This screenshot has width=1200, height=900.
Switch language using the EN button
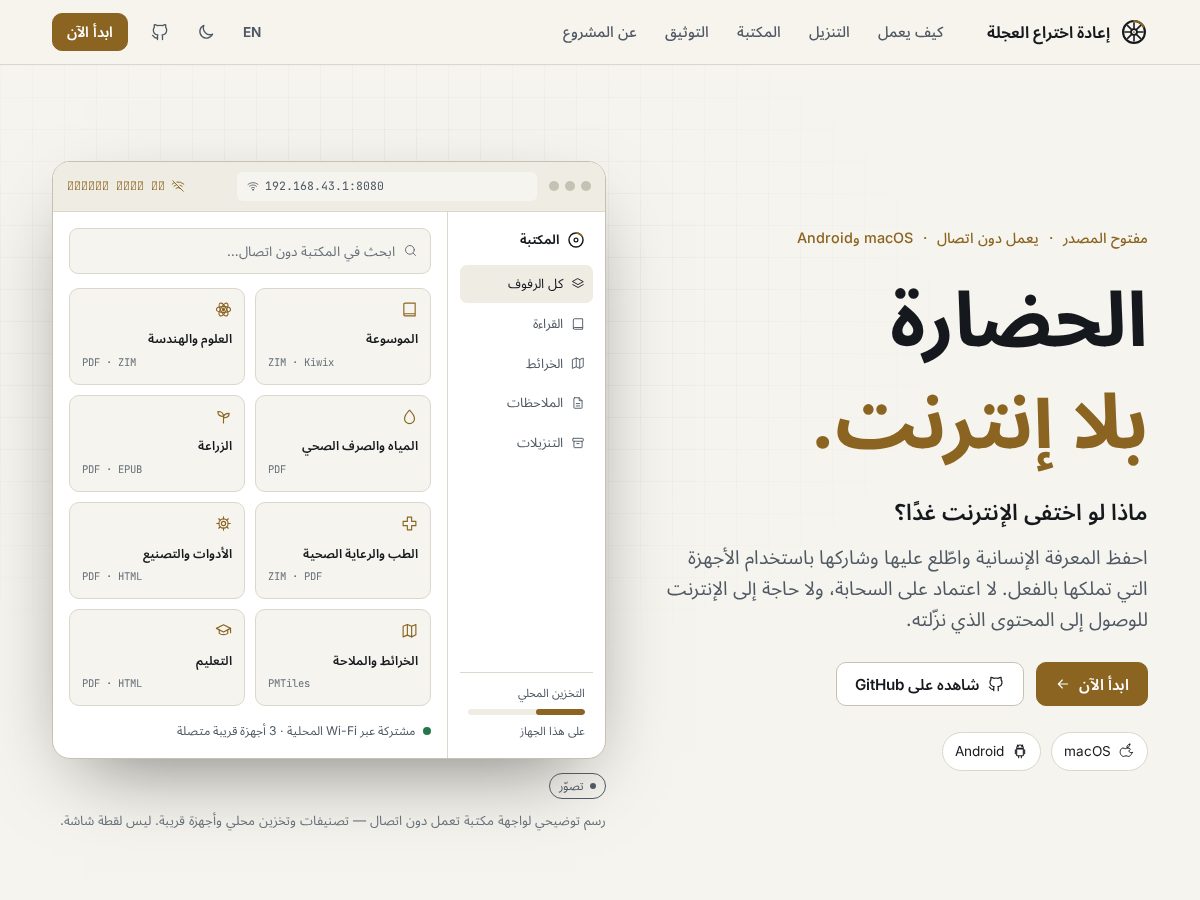(x=252, y=32)
